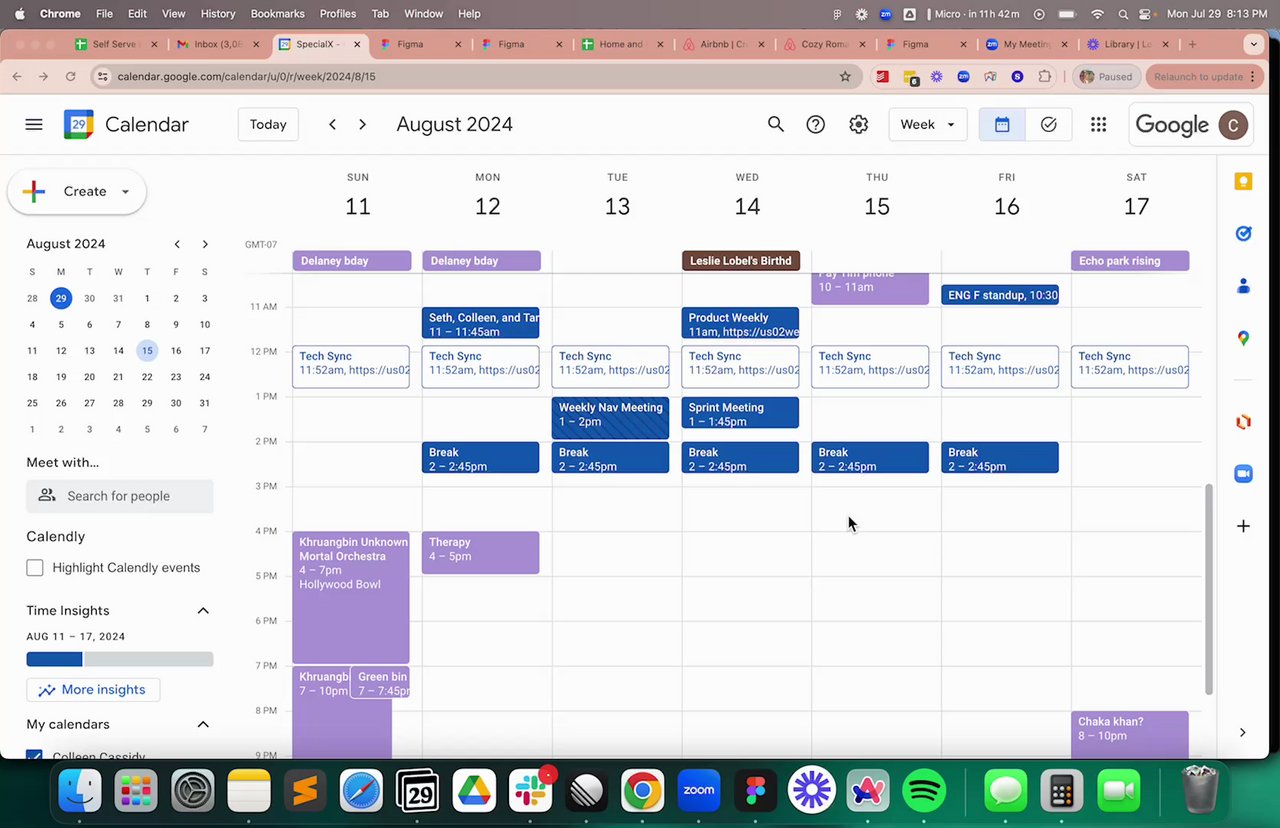Bookmark this page star icon
Viewport: 1280px width, 828px height.
[845, 76]
